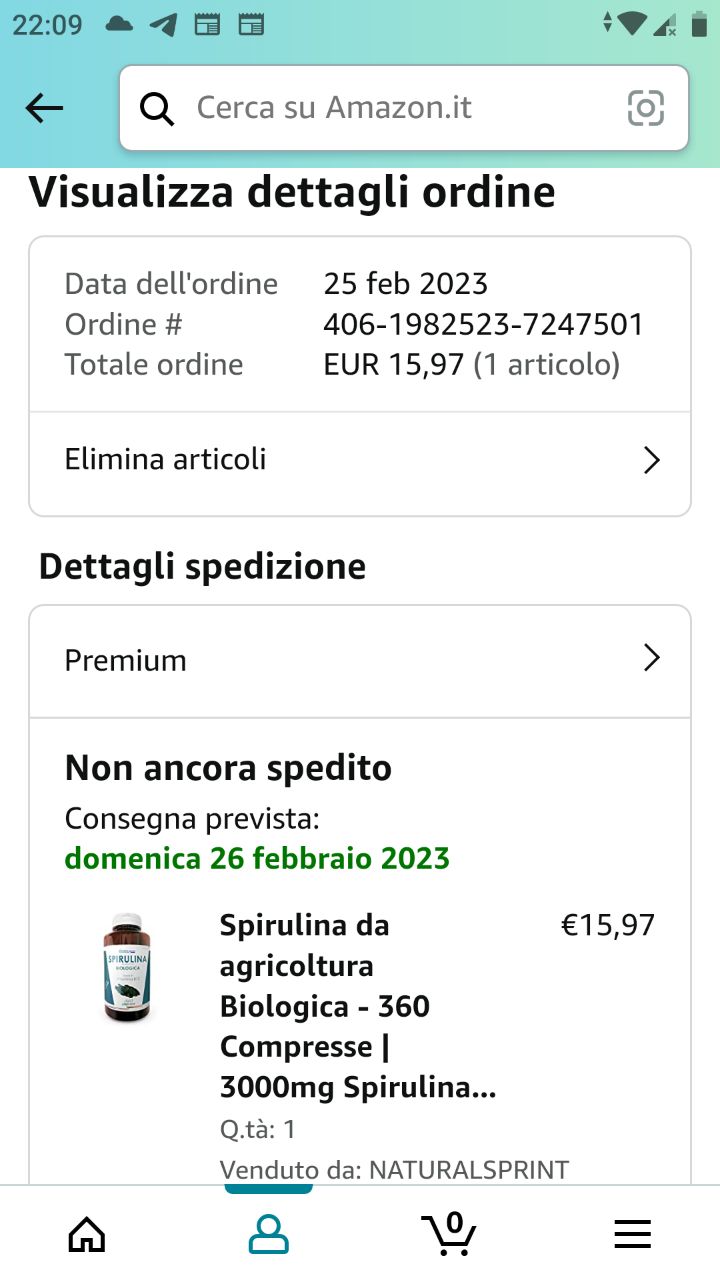
Task: Tap the back arrow icon
Action: [44, 108]
